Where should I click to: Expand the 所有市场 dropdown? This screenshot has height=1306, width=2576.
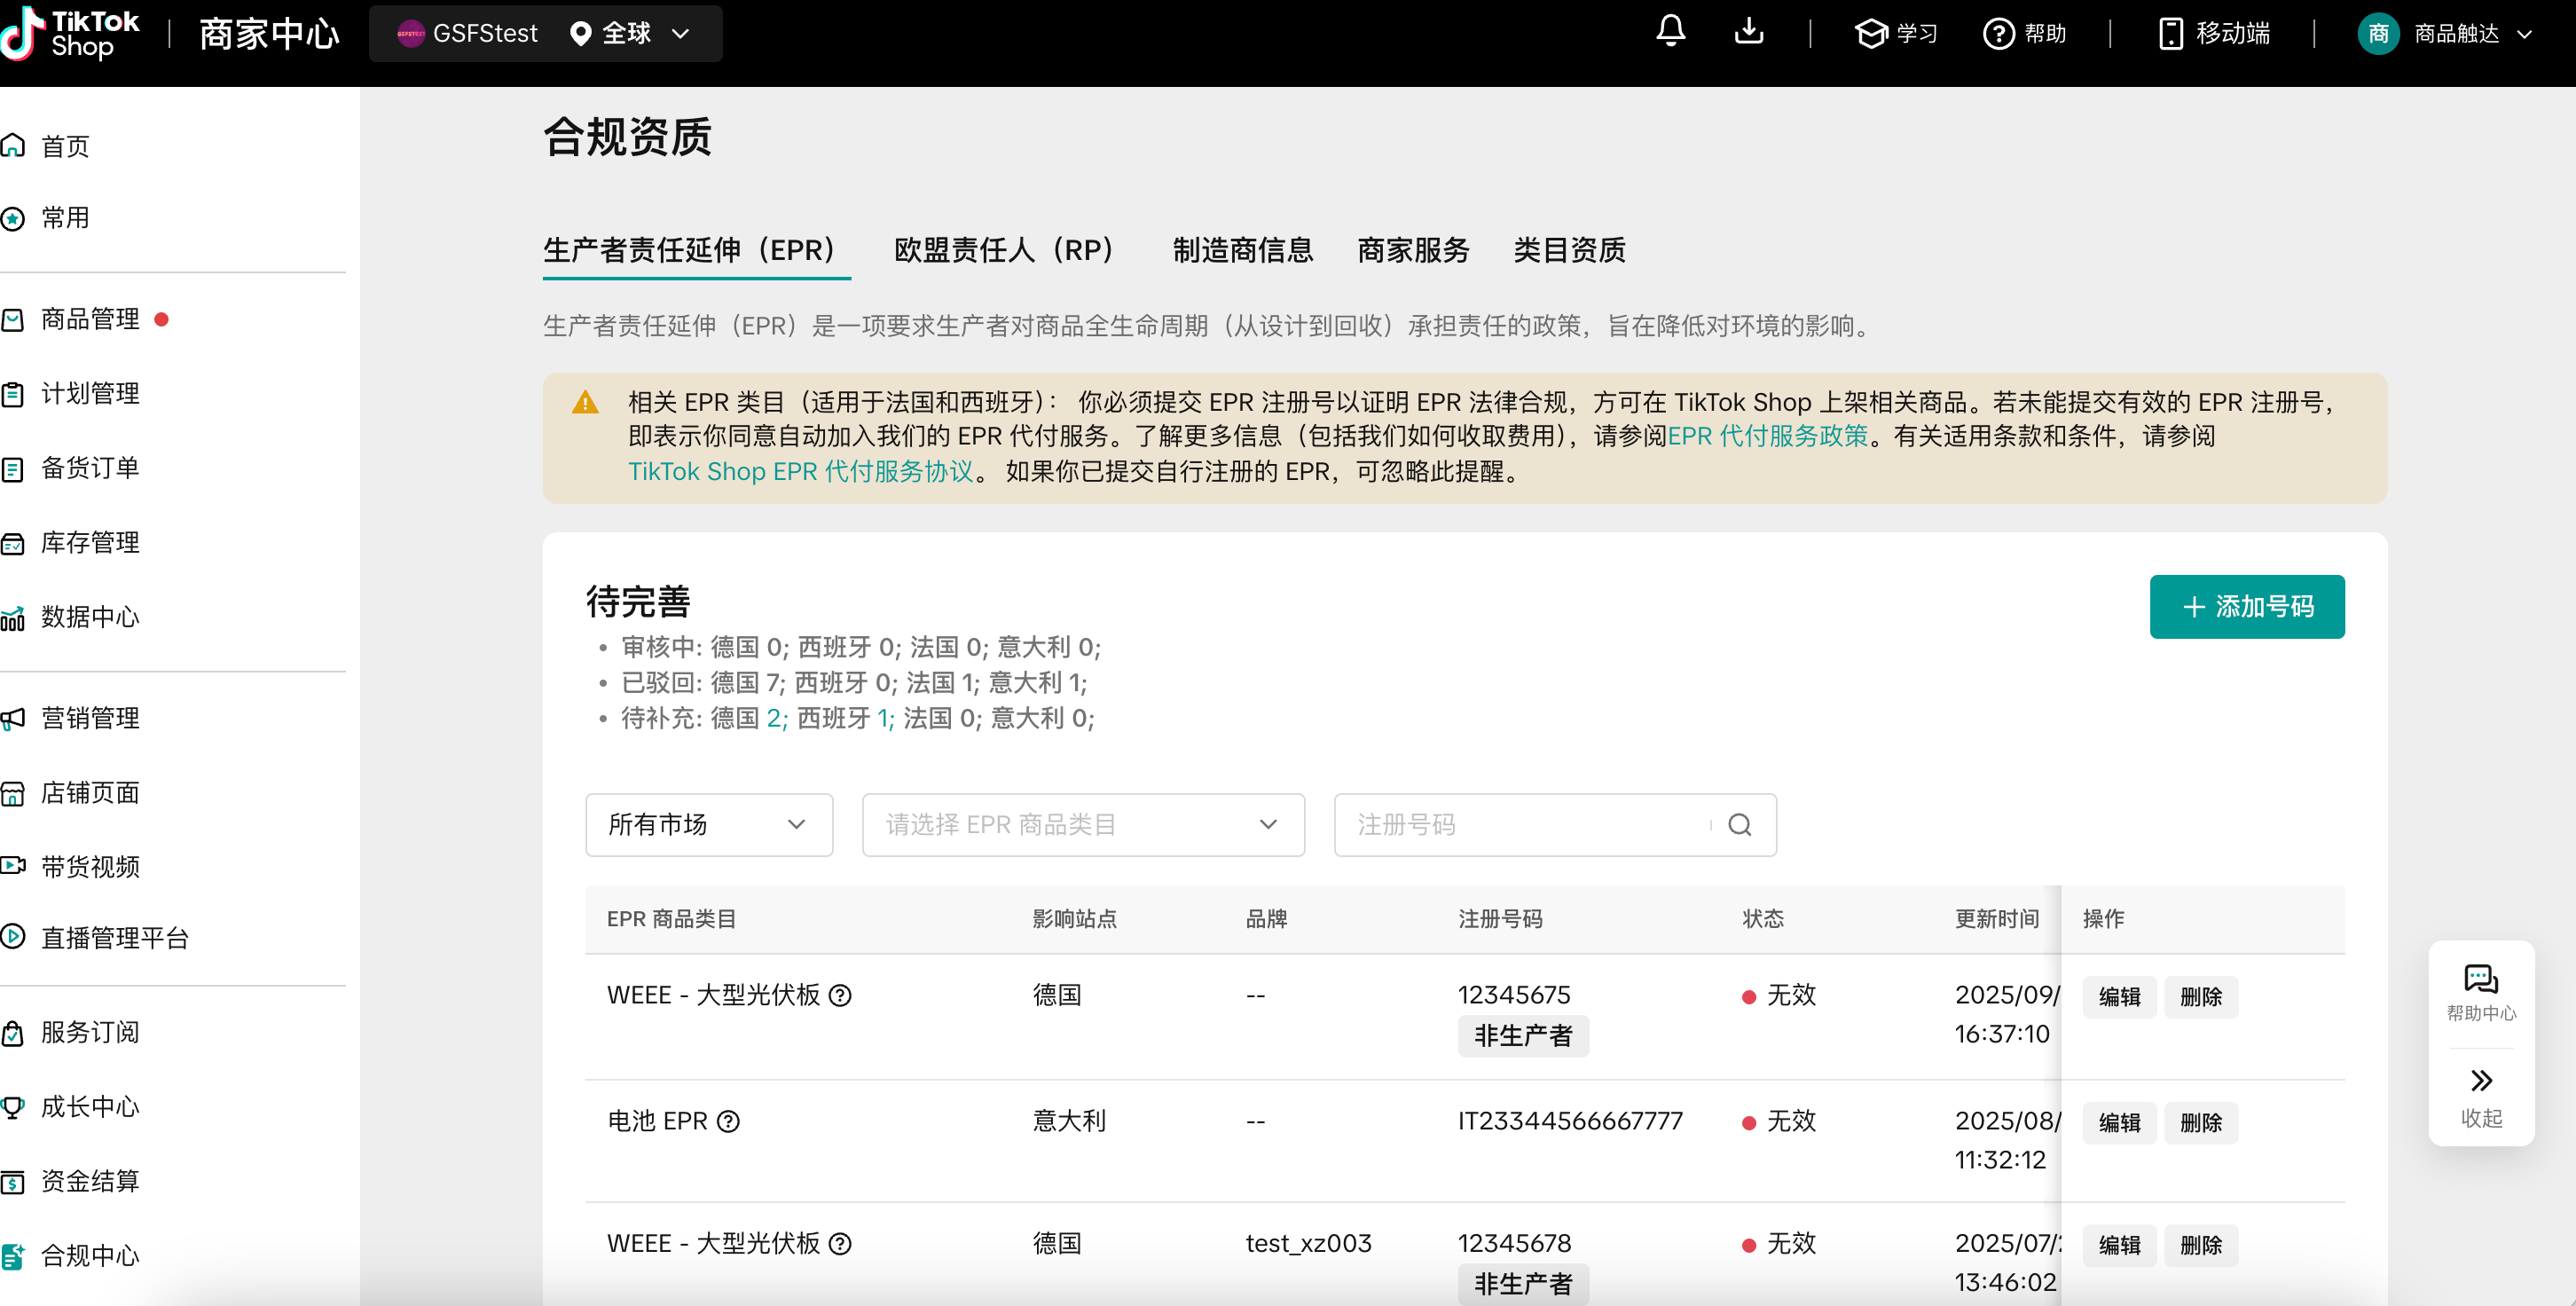pyautogui.click(x=708, y=824)
